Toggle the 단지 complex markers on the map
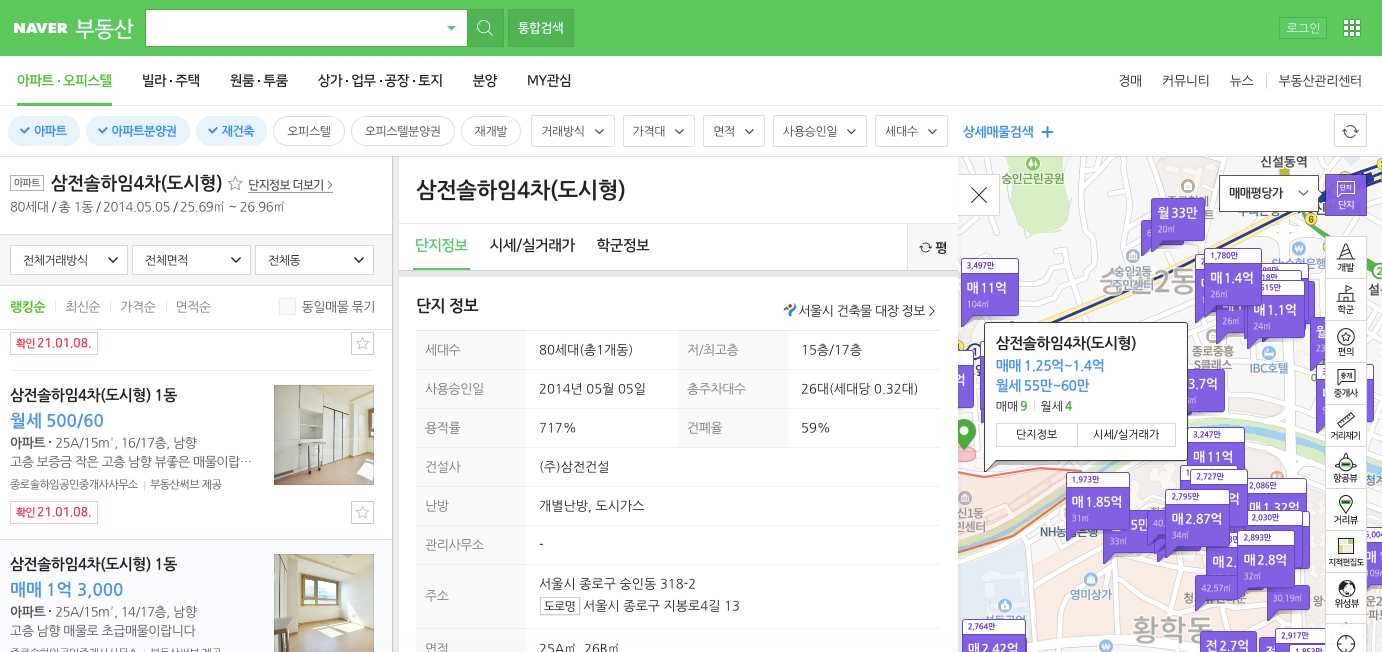The width and height of the screenshot is (1382, 652). coord(1345,193)
